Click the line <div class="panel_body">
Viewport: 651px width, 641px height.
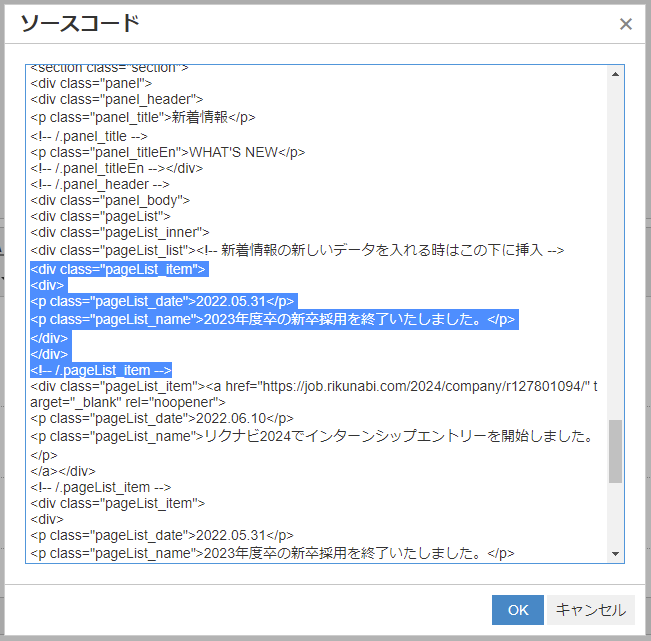coord(110,201)
